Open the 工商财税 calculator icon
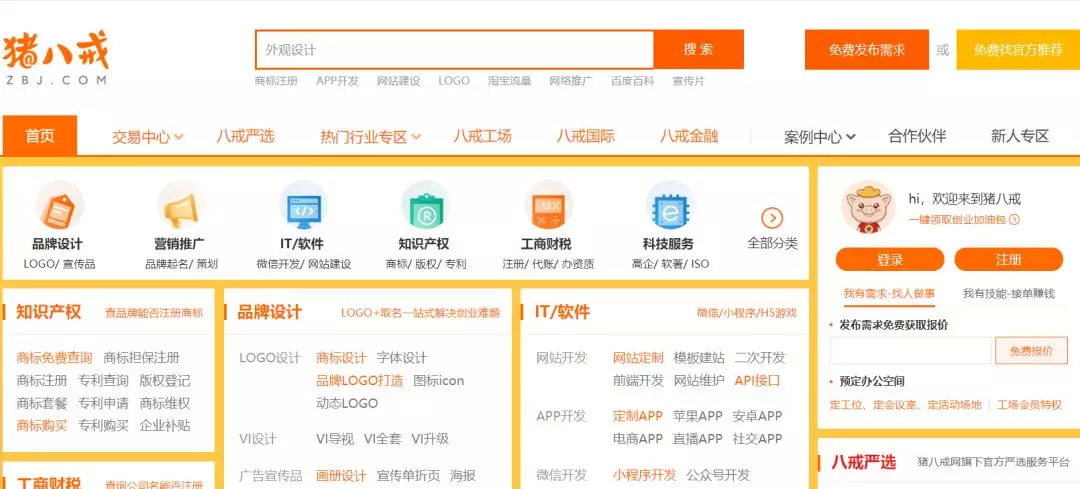 click(548, 207)
